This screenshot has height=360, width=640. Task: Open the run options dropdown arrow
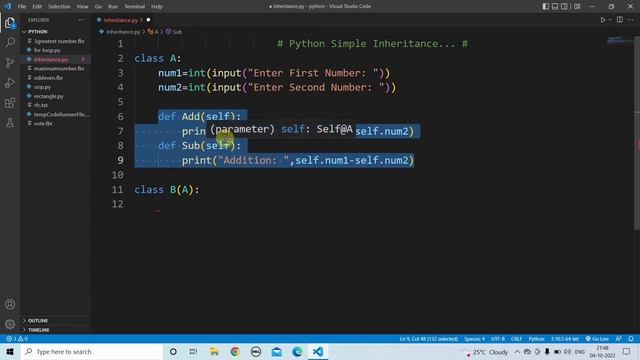(x=610, y=20)
